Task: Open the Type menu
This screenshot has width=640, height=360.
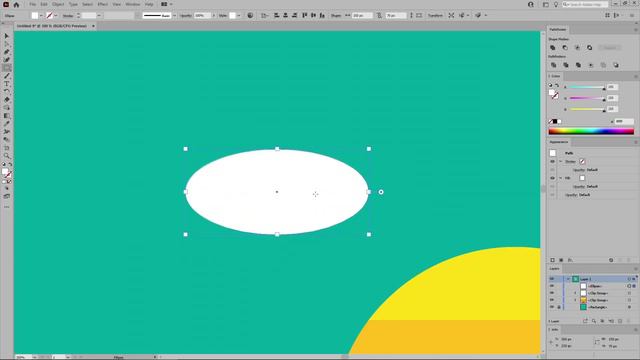Action: 73,4
